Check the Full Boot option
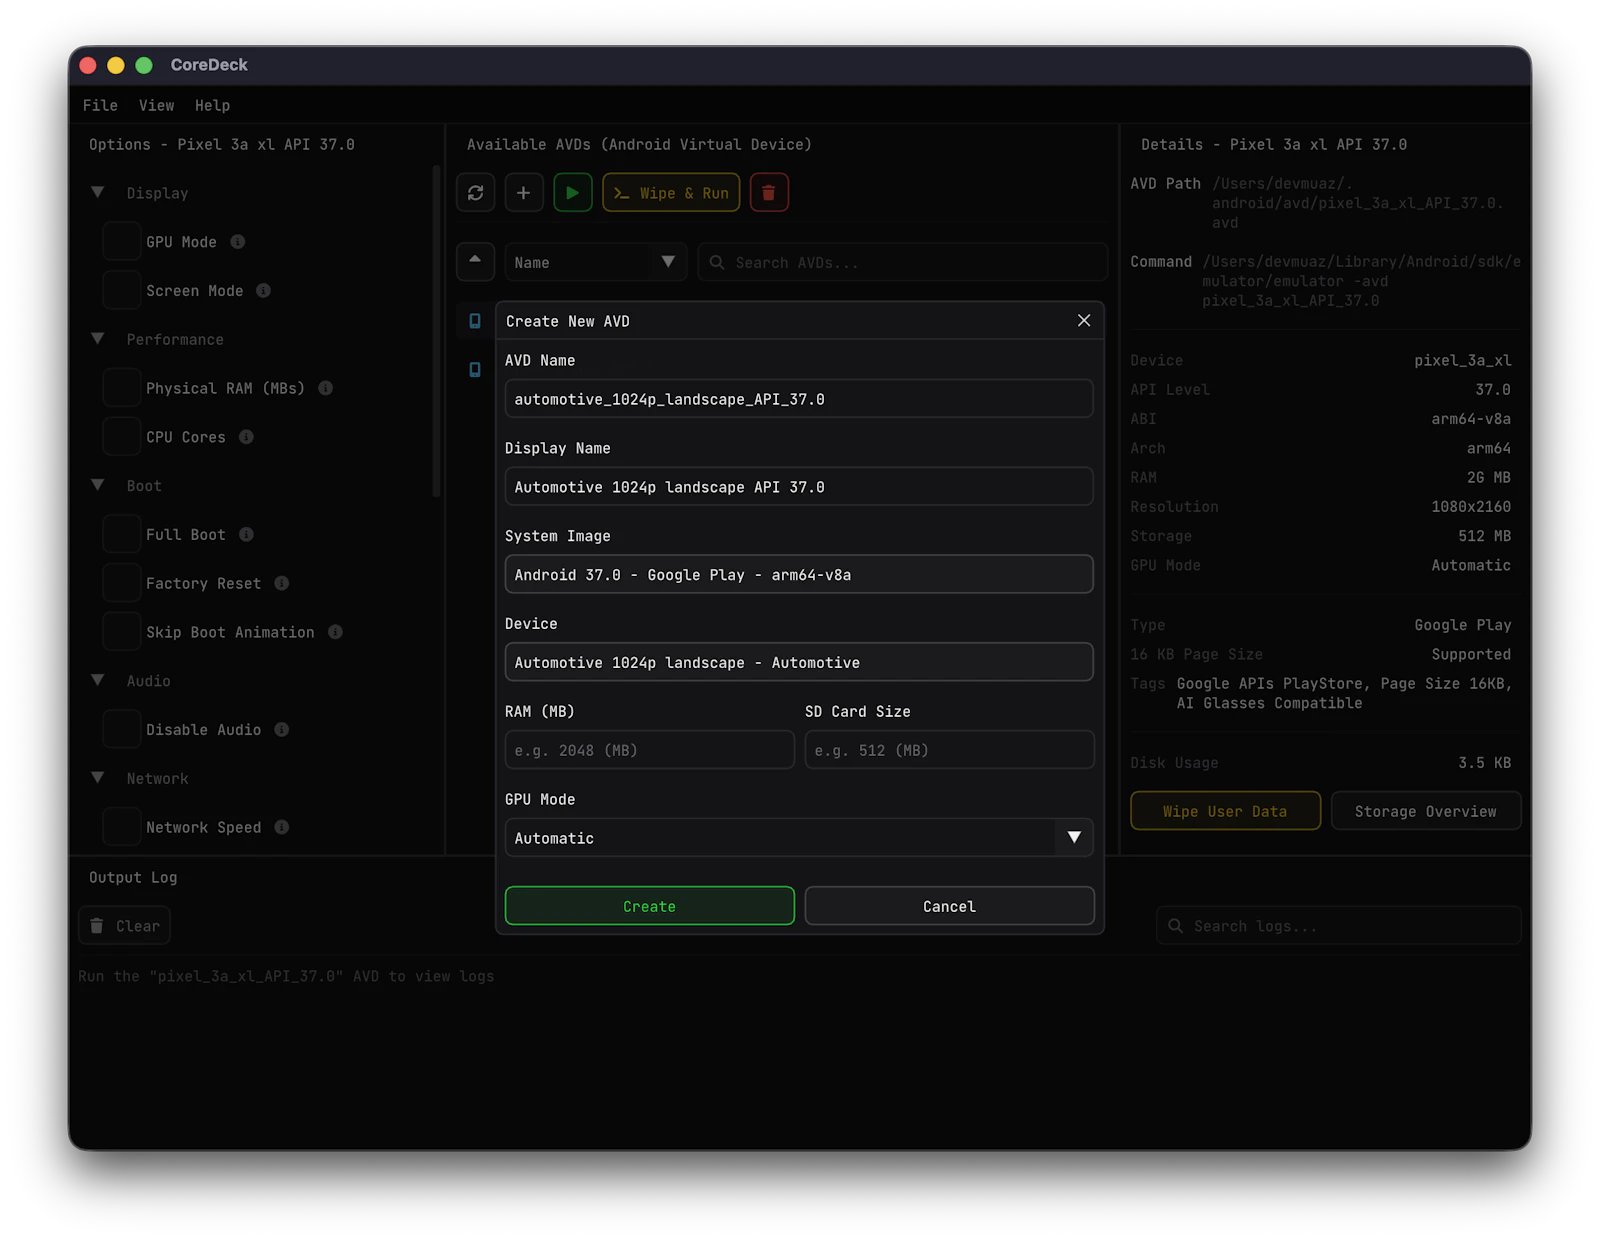This screenshot has height=1241, width=1600. (x=122, y=534)
